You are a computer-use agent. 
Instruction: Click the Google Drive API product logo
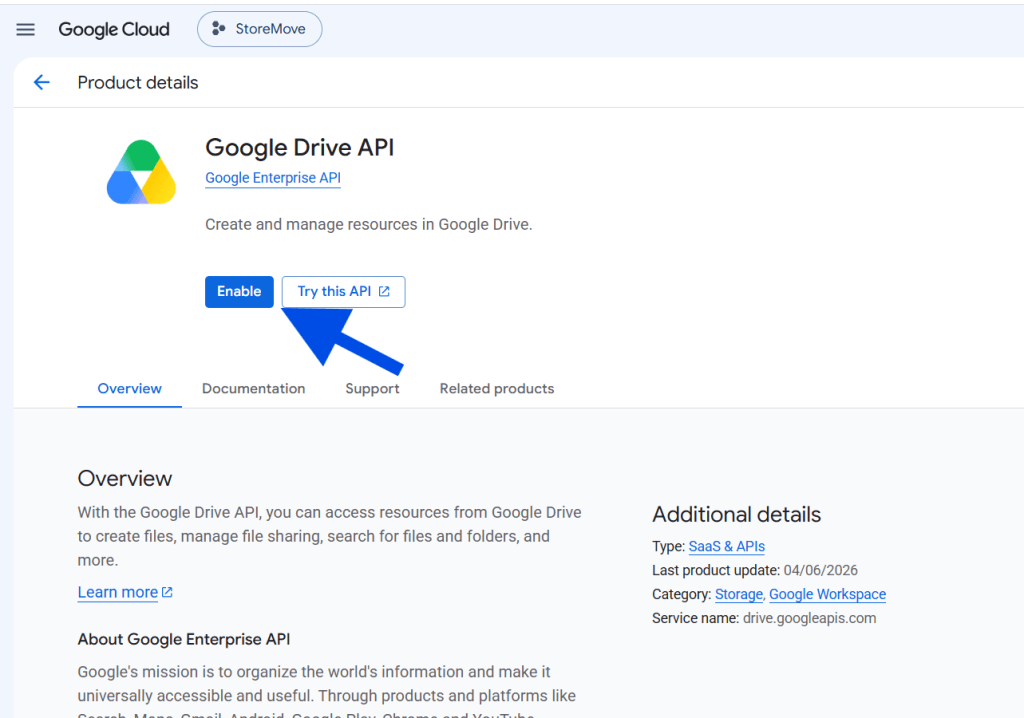click(x=141, y=172)
